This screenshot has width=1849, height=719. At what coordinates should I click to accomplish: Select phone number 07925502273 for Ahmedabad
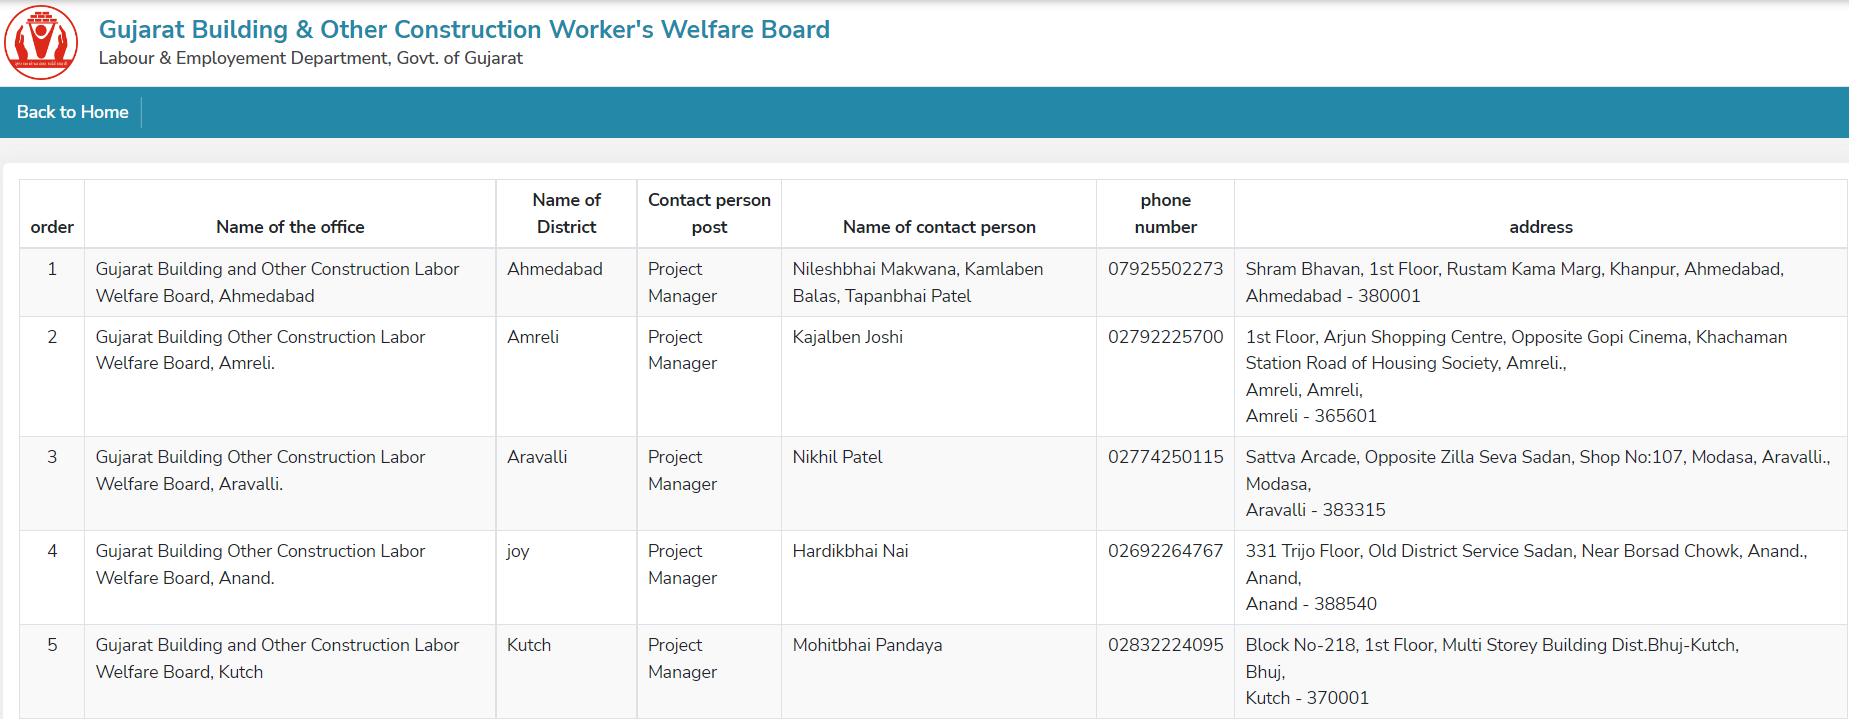coord(1165,269)
